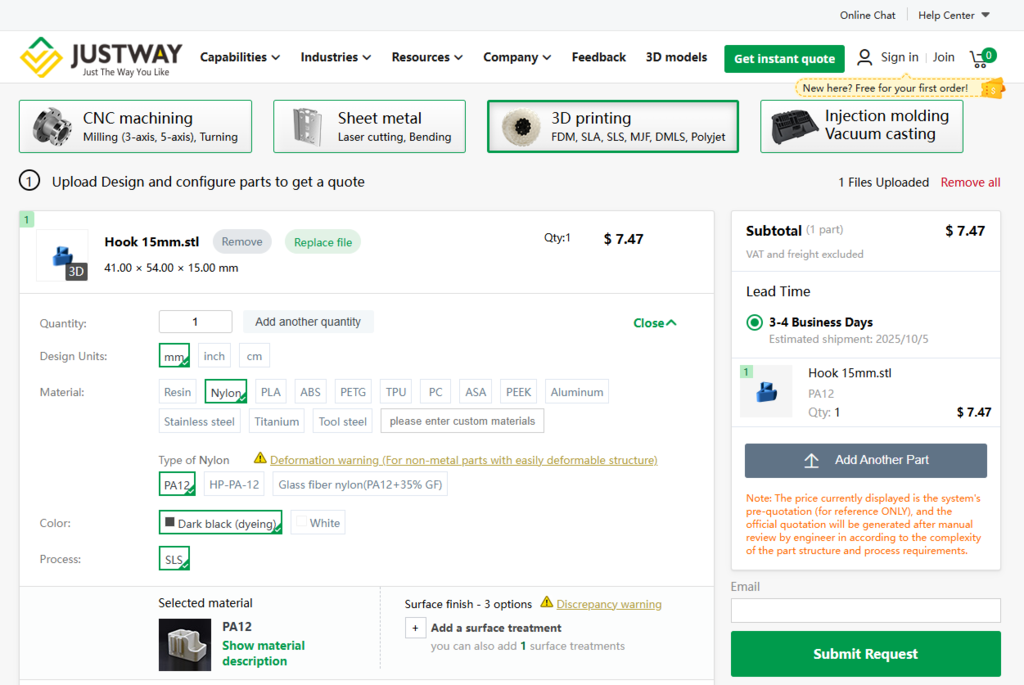The width and height of the screenshot is (1024, 685).
Task: Click the Injection molding part icon
Action: coord(795,127)
